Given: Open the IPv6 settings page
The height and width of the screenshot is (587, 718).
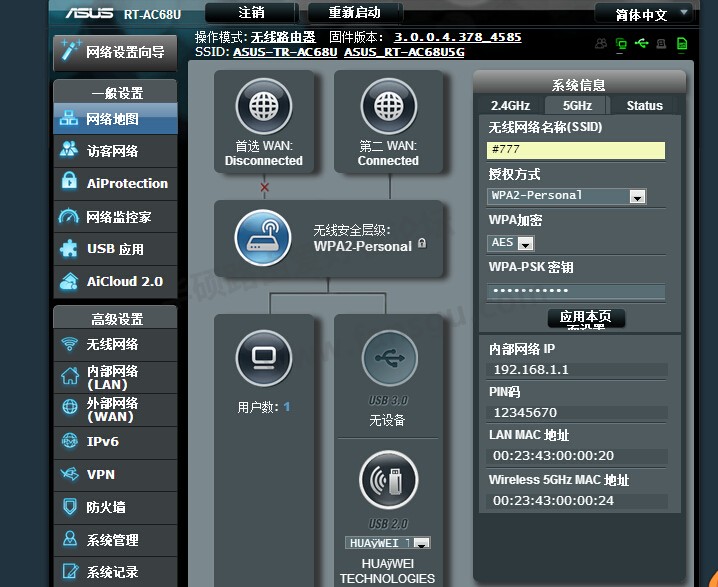Looking at the screenshot, I should coord(115,442).
